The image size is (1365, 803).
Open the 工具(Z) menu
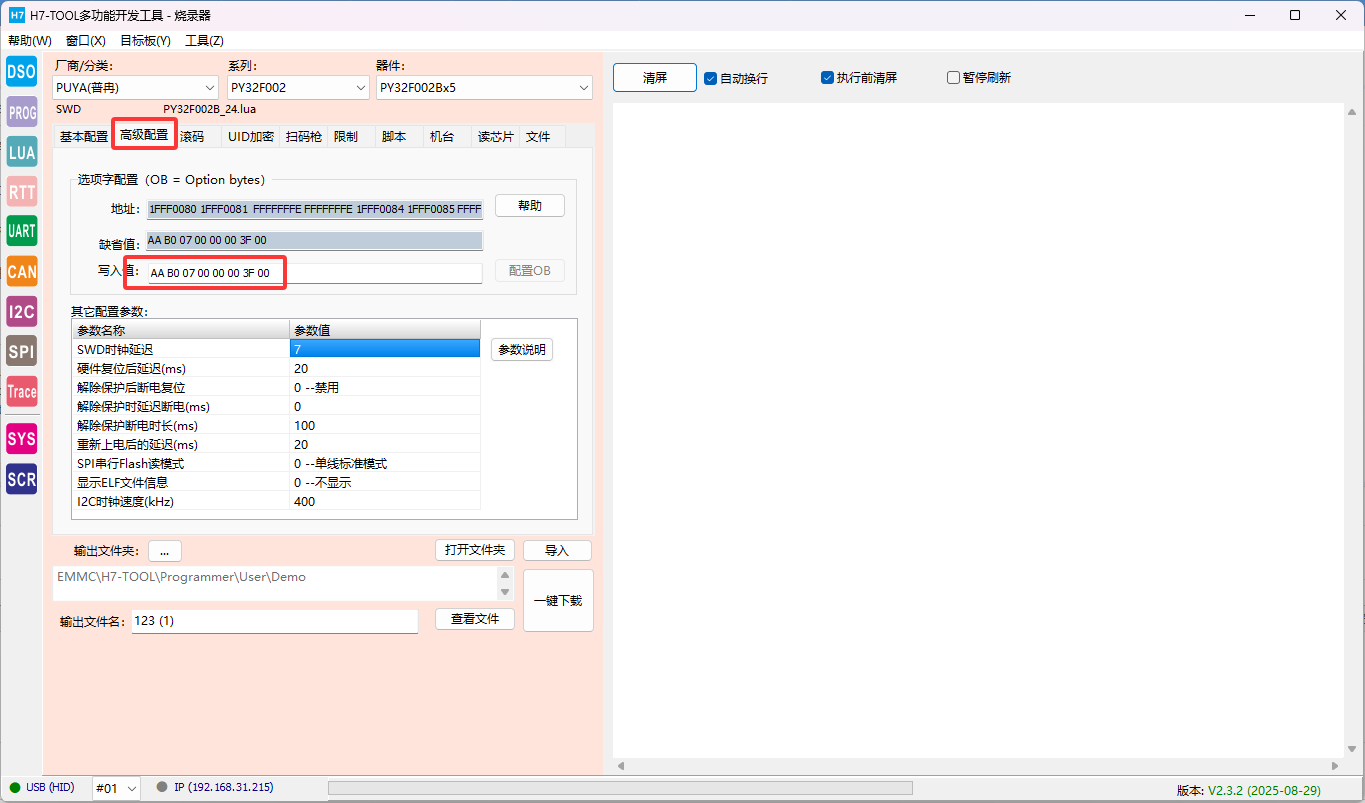204,41
